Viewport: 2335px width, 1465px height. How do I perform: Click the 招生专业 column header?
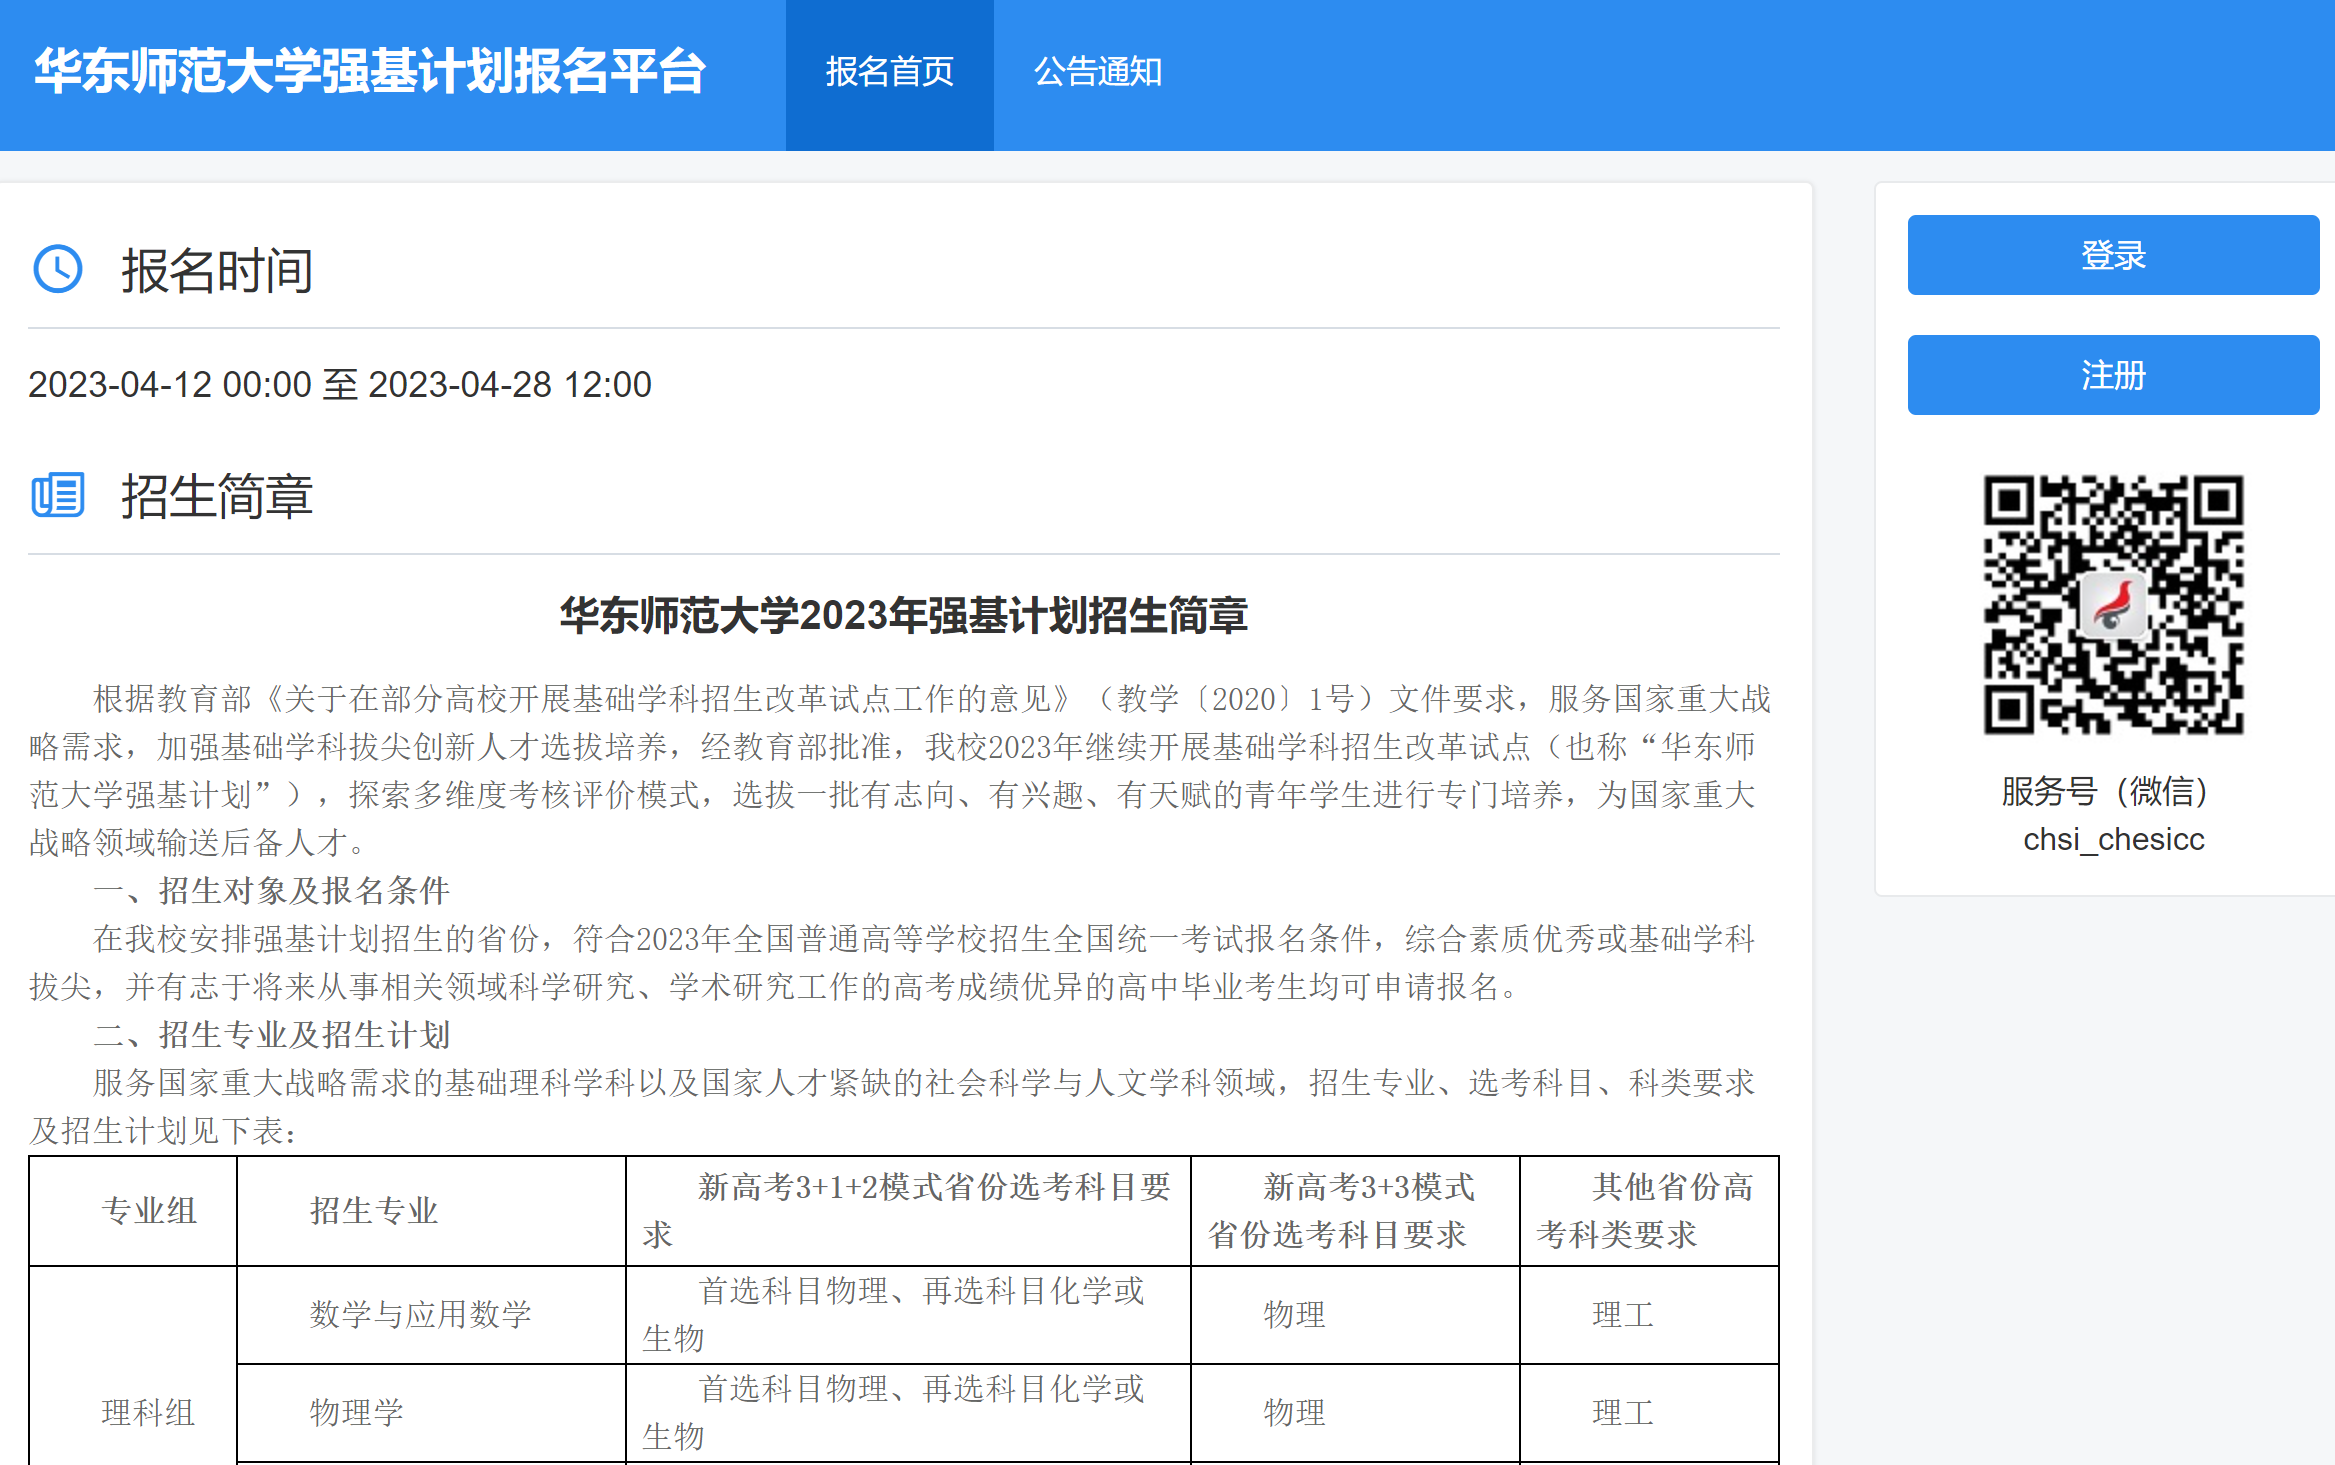coord(374,1211)
